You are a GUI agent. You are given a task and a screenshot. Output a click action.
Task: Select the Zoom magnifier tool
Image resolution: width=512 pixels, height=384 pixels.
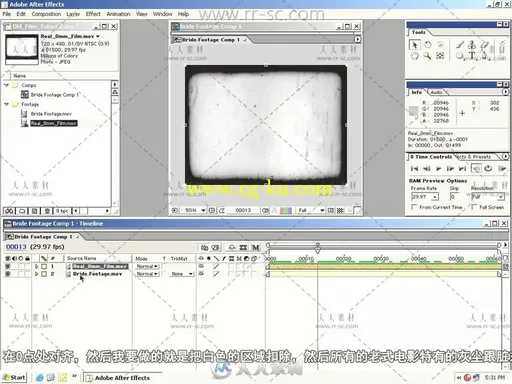point(427,56)
